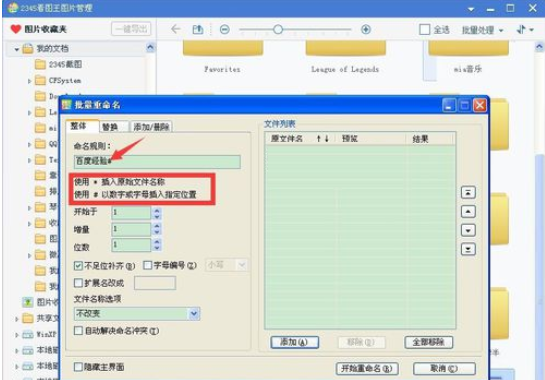The height and width of the screenshot is (380, 545).
Task: Click the zoom in plus icon
Action: tap(366, 30)
